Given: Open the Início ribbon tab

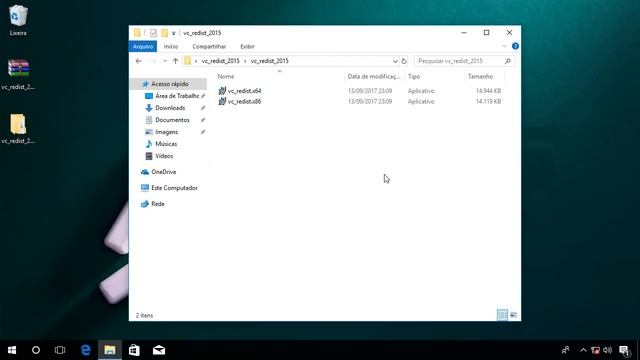Looking at the screenshot, I should tap(171, 47).
